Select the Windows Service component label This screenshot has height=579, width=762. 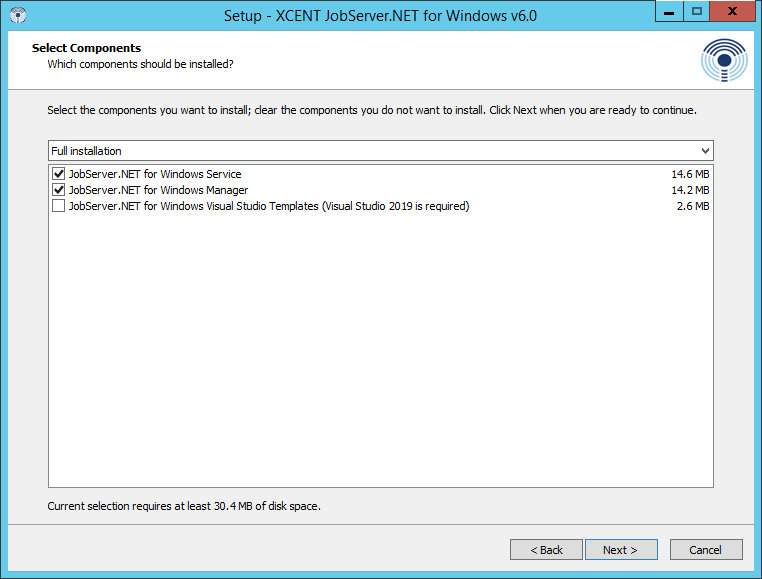pyautogui.click(x=155, y=174)
